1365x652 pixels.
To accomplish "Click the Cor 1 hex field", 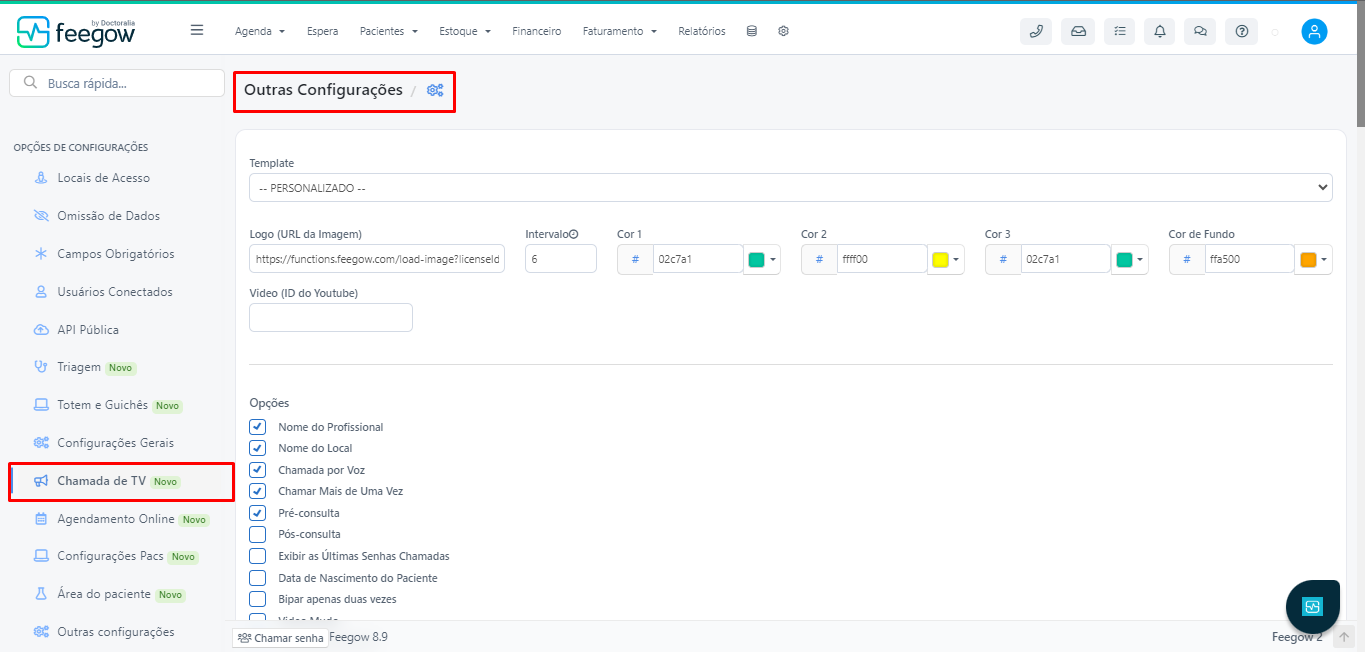I will (698, 260).
